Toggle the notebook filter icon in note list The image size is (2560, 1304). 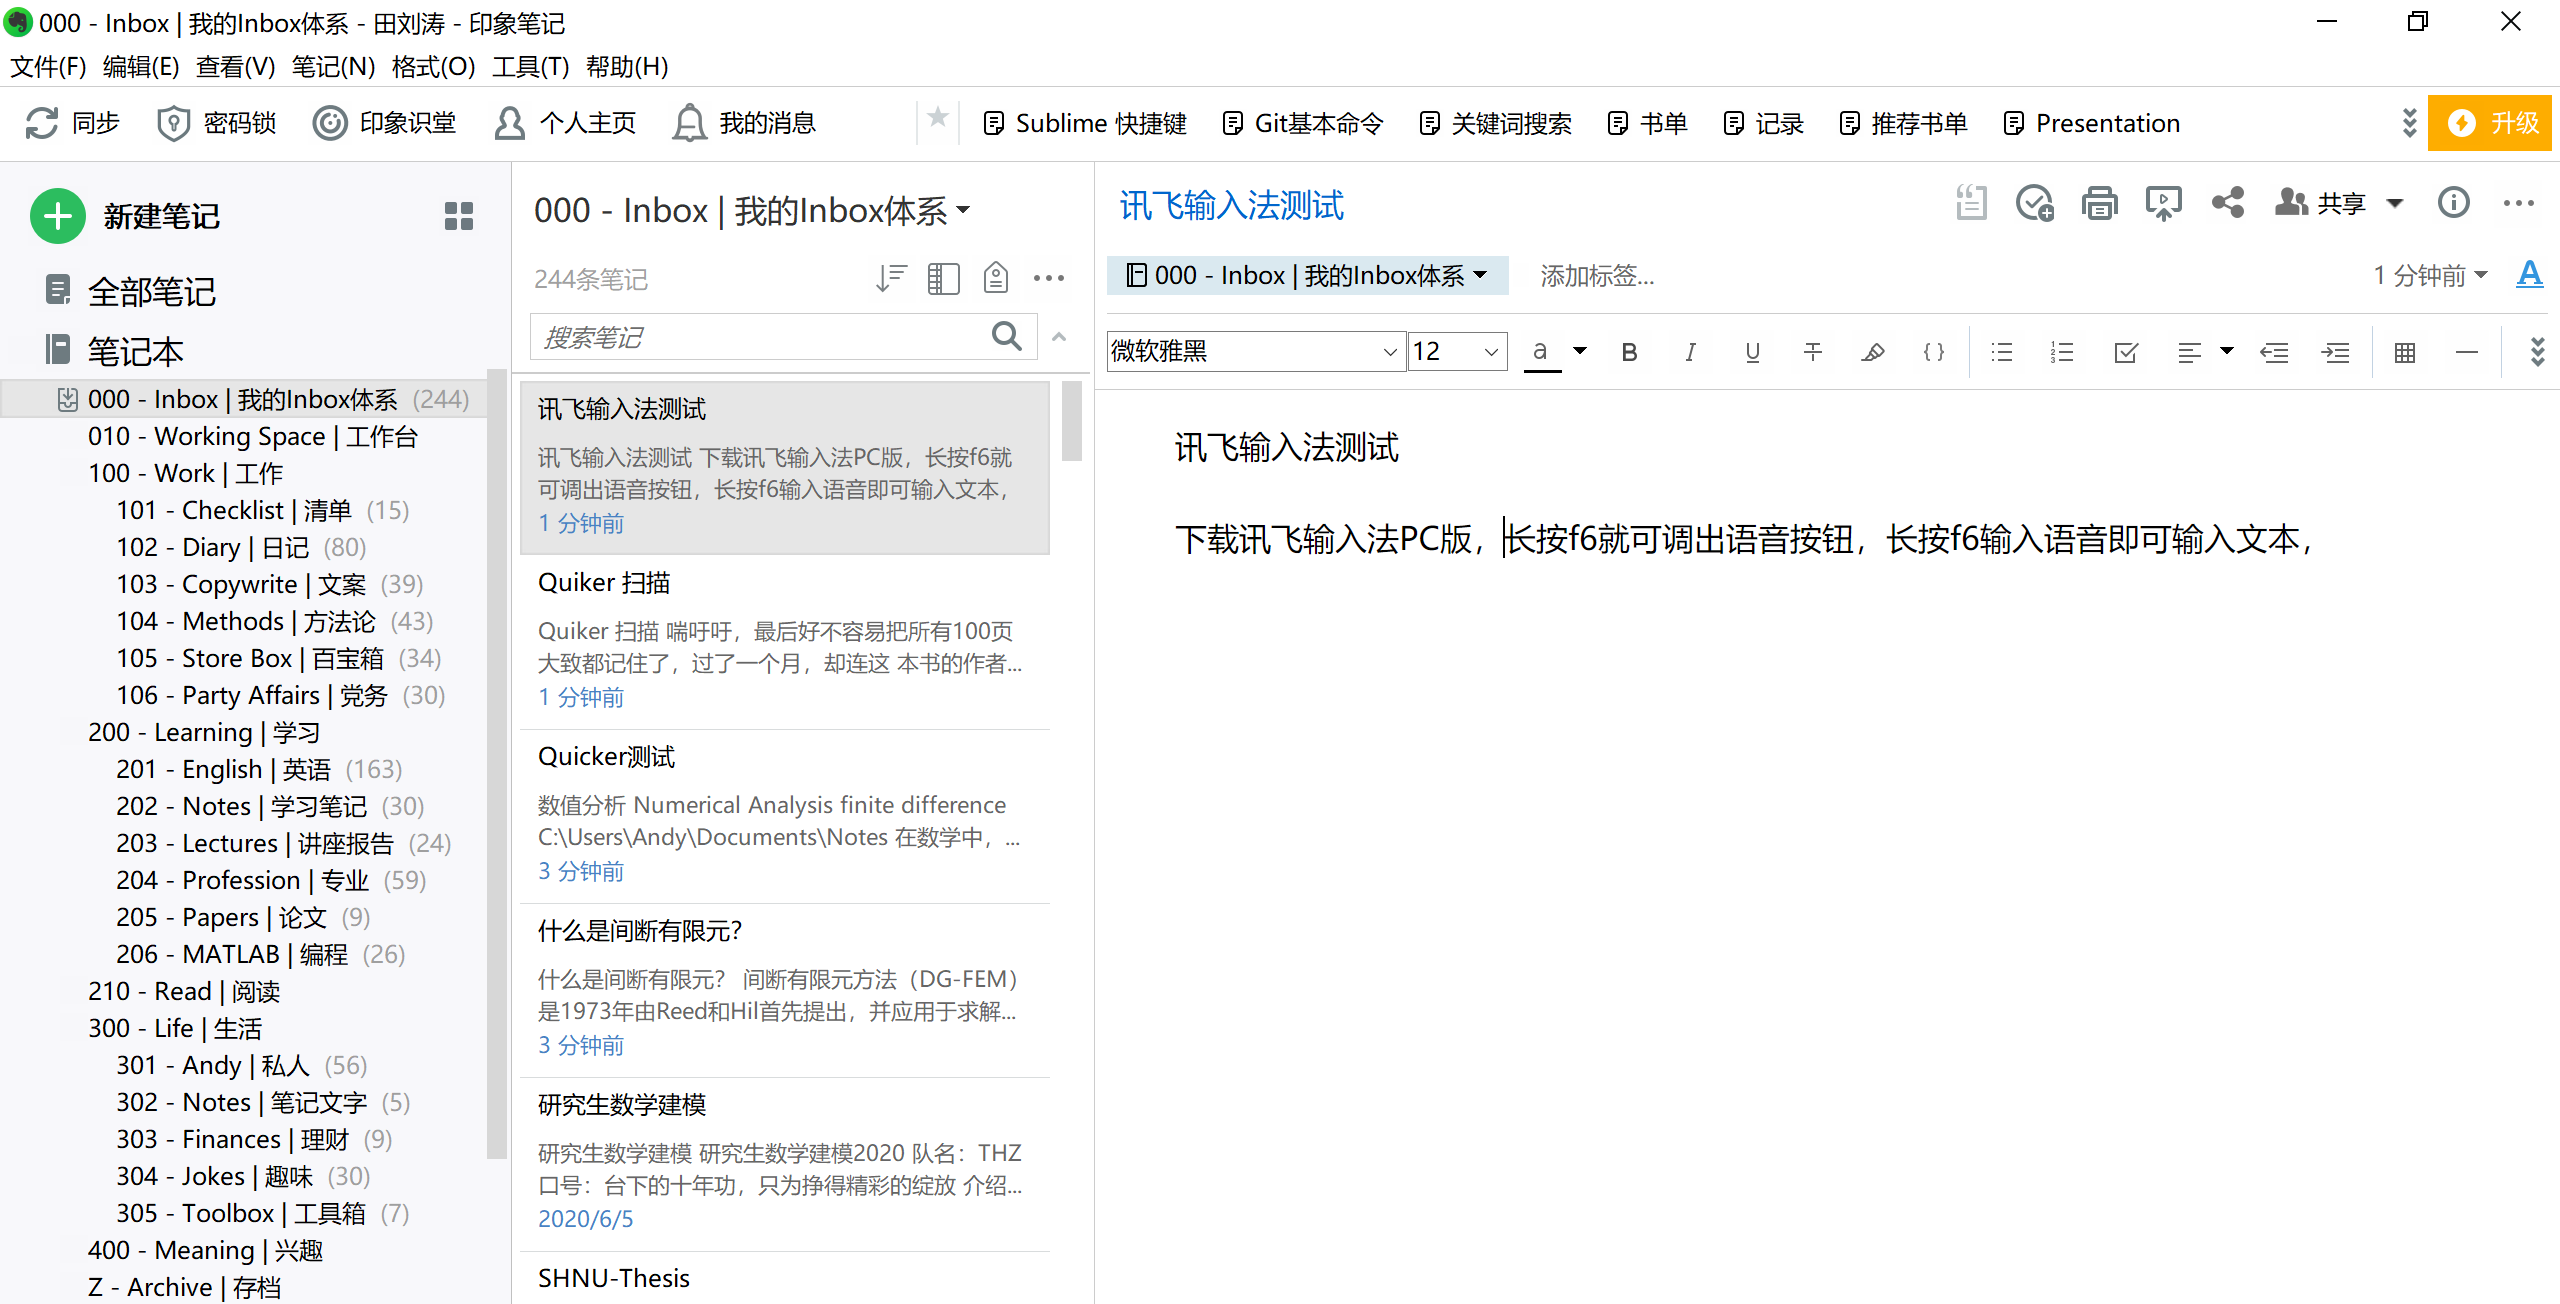pyautogui.click(x=995, y=278)
